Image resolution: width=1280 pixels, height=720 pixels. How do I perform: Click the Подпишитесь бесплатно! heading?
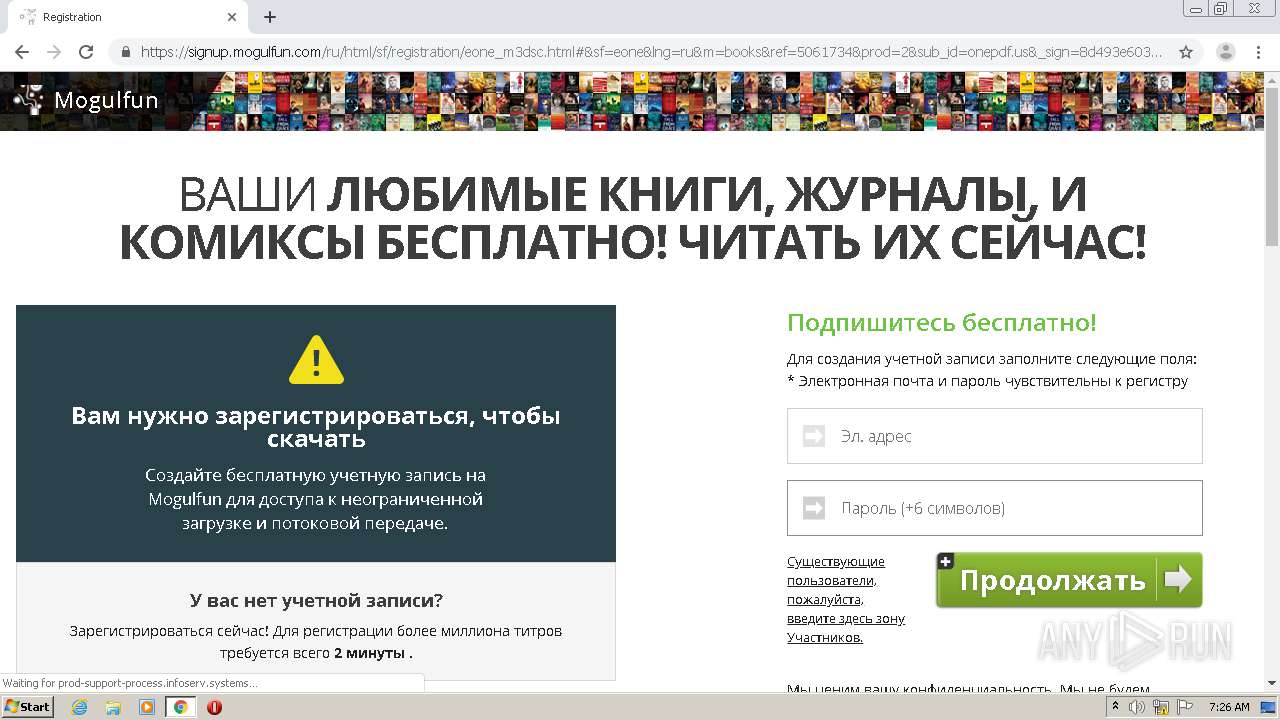(942, 323)
